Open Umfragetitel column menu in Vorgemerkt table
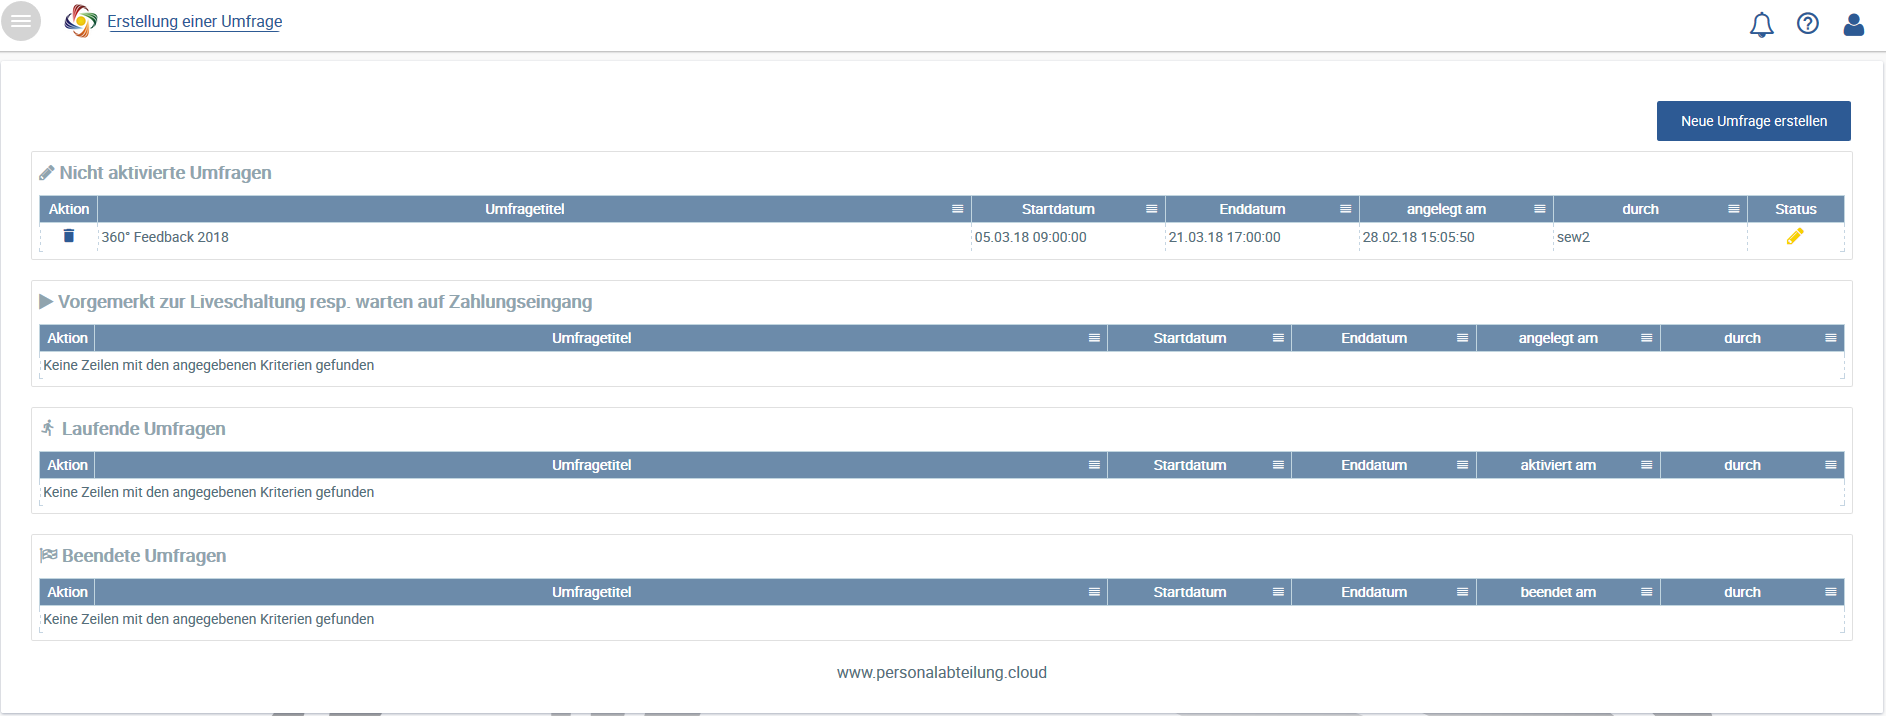Viewport: 1886px width, 716px height. click(1094, 338)
